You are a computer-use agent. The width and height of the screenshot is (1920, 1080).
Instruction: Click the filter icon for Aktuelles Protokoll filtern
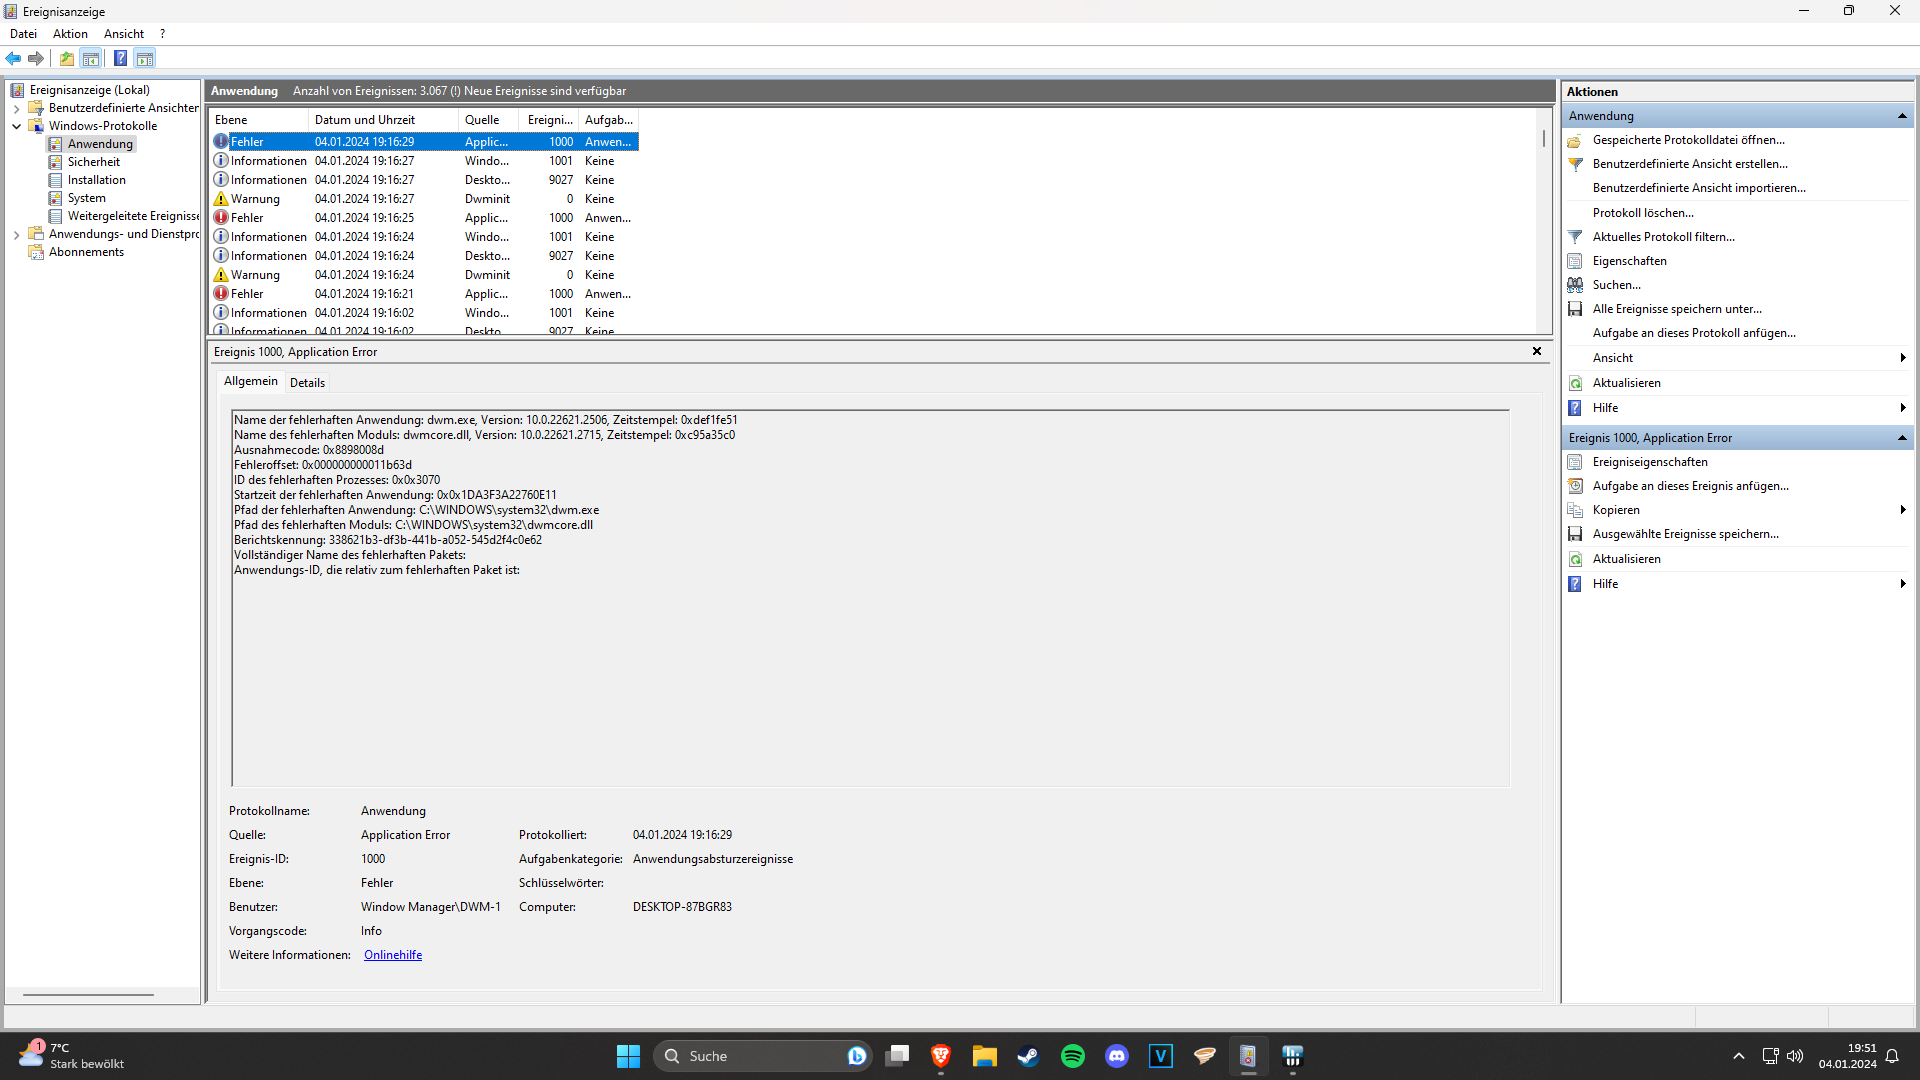coord(1575,237)
